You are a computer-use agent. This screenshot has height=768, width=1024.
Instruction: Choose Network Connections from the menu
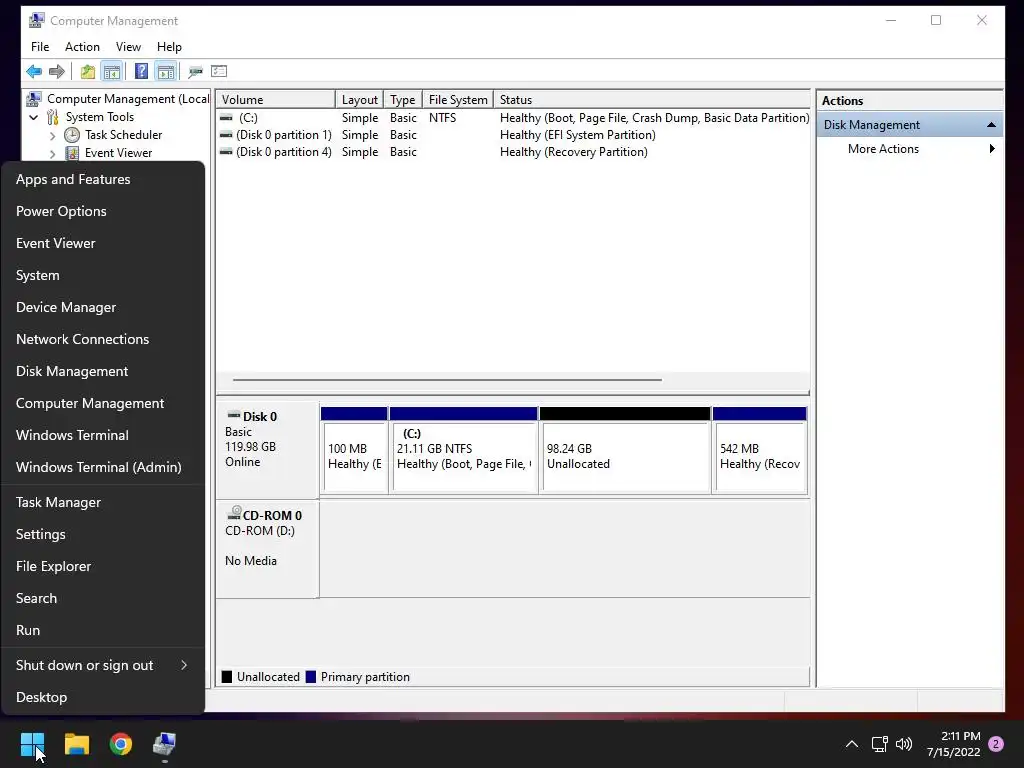pos(103,339)
